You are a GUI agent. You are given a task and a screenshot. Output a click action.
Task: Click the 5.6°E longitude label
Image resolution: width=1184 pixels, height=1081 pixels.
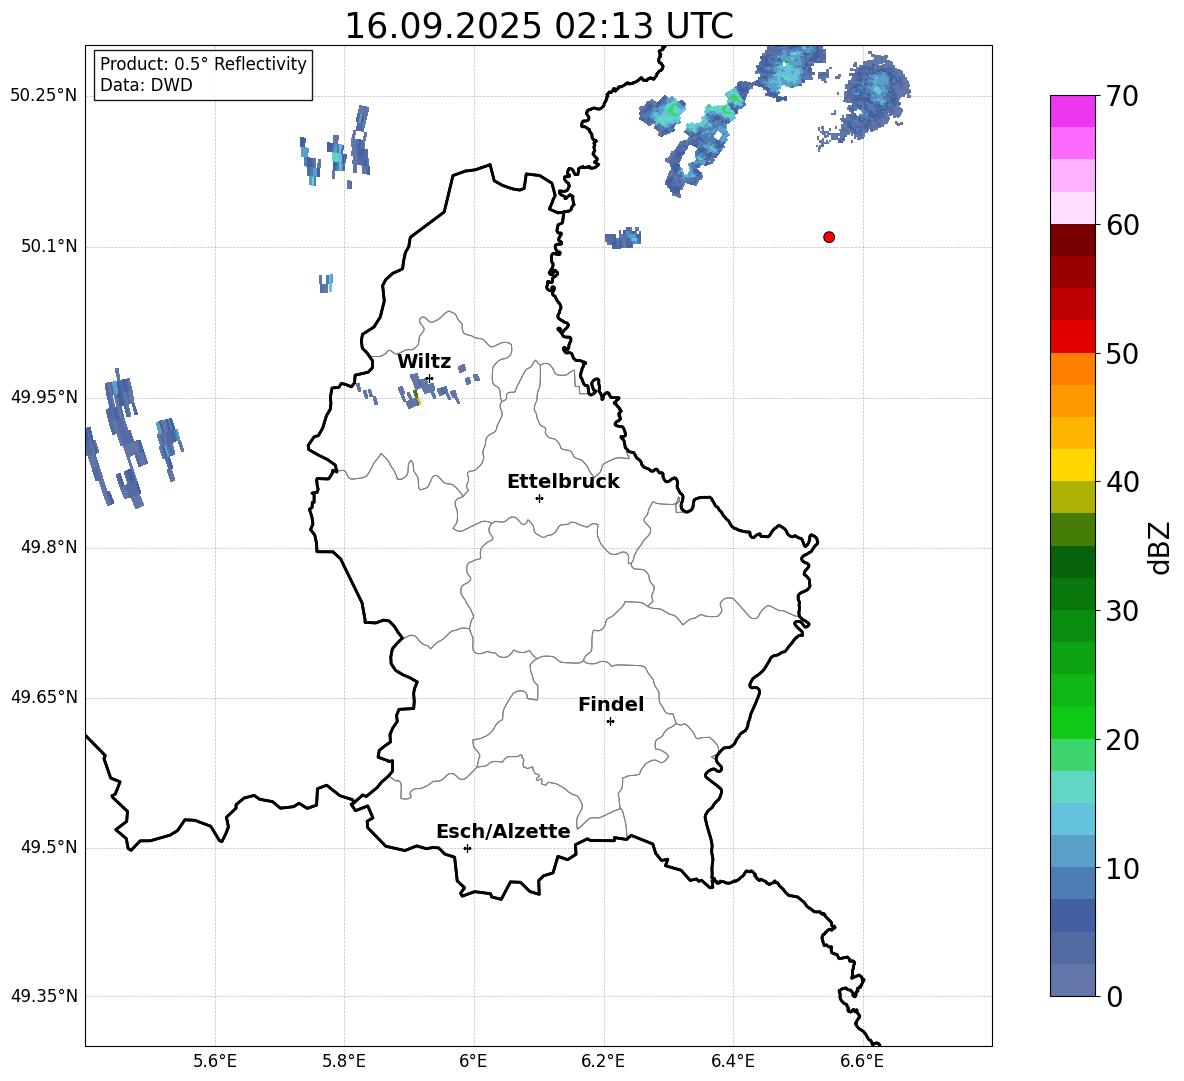[x=215, y=1061]
